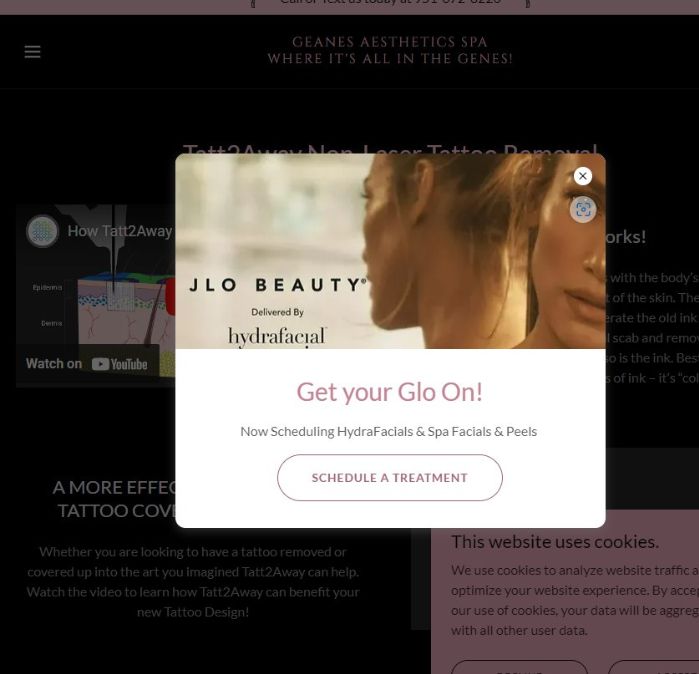The image size is (699, 674).
Task: Open the hamburger navigation menu
Action: click(33, 52)
